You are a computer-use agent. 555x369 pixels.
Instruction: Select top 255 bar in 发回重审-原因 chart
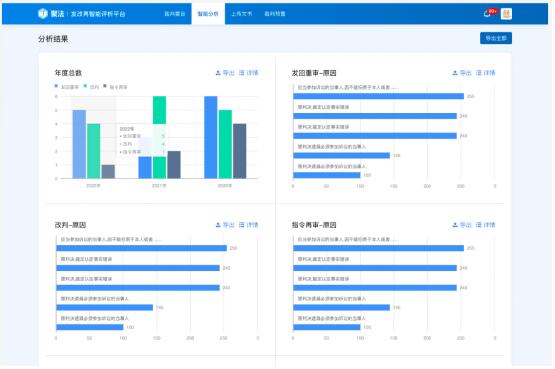coord(378,96)
